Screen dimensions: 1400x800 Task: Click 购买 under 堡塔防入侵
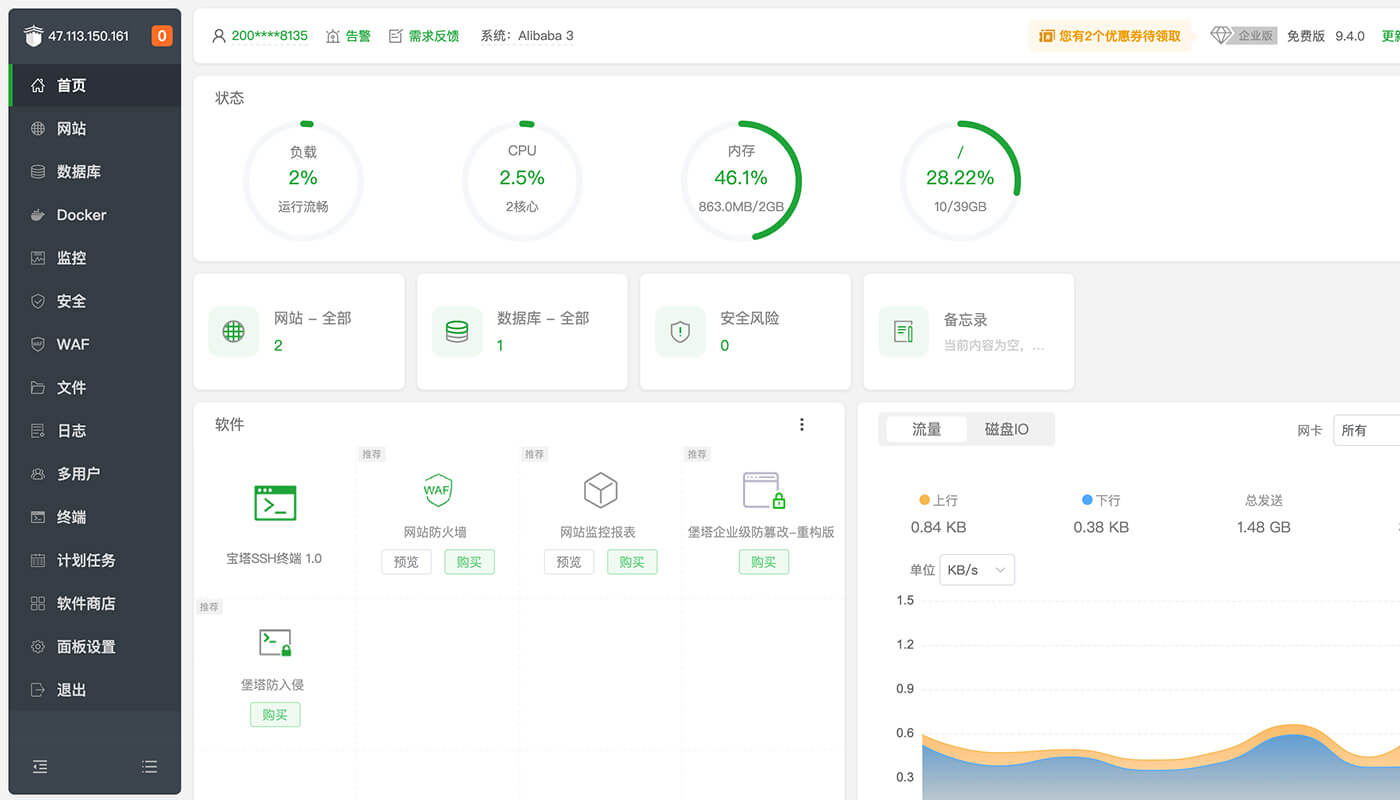point(275,715)
